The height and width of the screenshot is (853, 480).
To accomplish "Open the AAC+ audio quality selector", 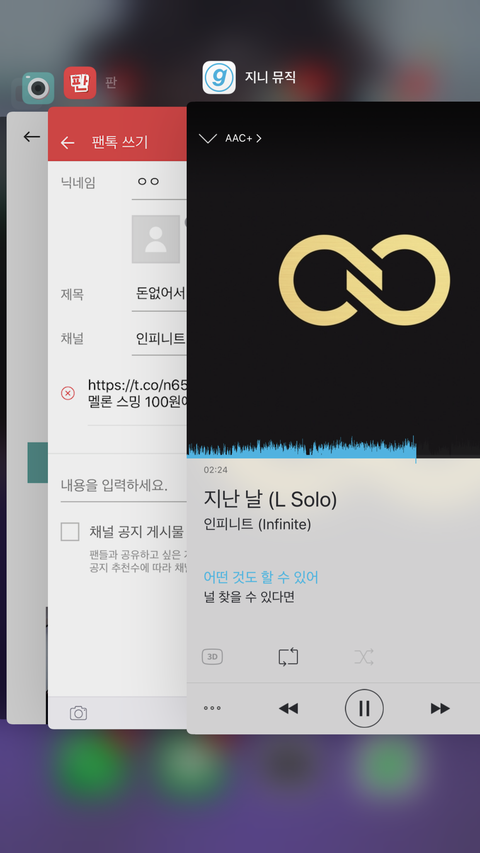I will pyautogui.click(x=243, y=138).
